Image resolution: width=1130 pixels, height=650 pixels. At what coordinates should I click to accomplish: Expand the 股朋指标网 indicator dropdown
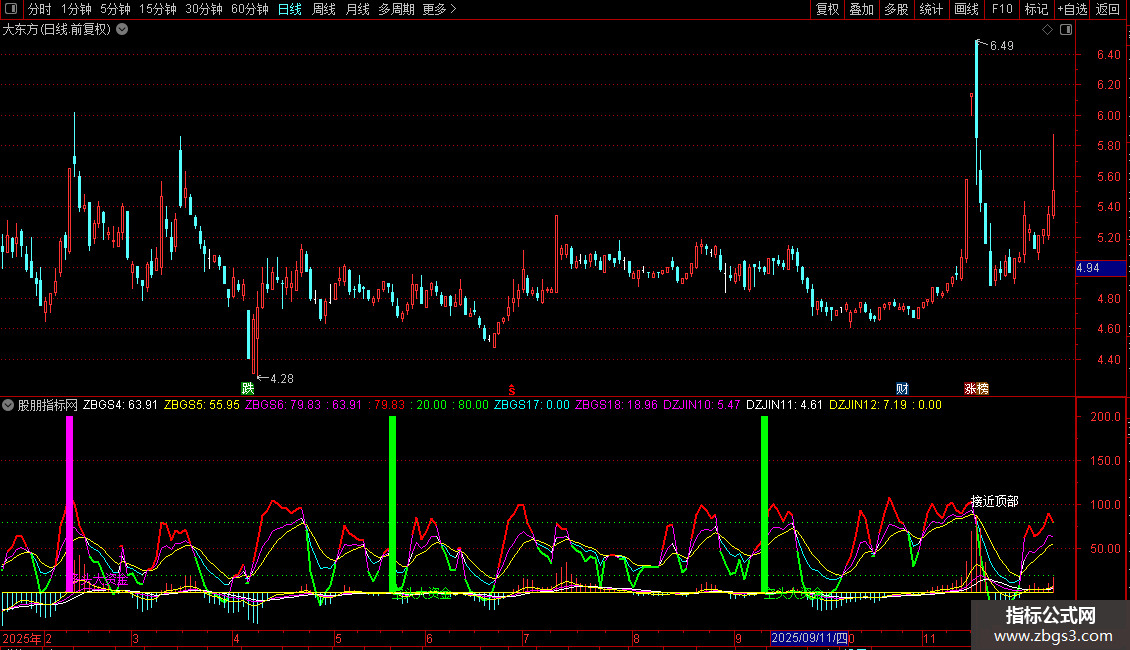pos(9,405)
